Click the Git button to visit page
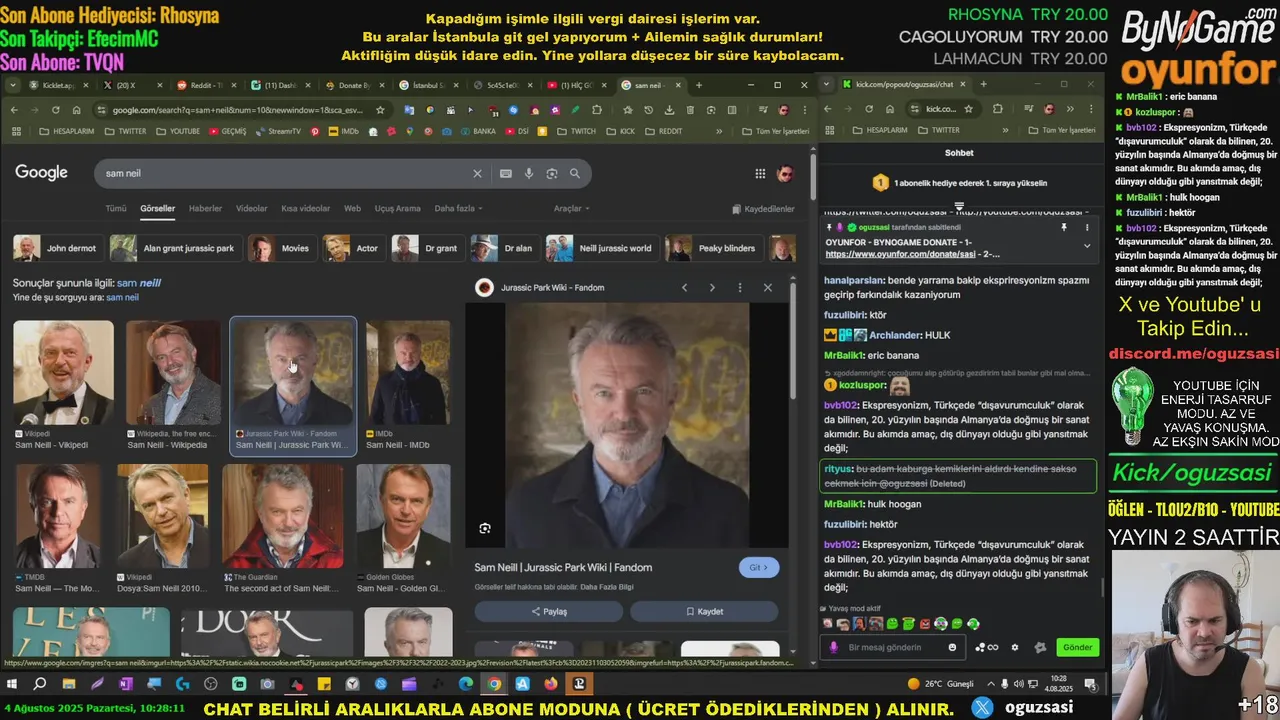 pyautogui.click(x=759, y=567)
